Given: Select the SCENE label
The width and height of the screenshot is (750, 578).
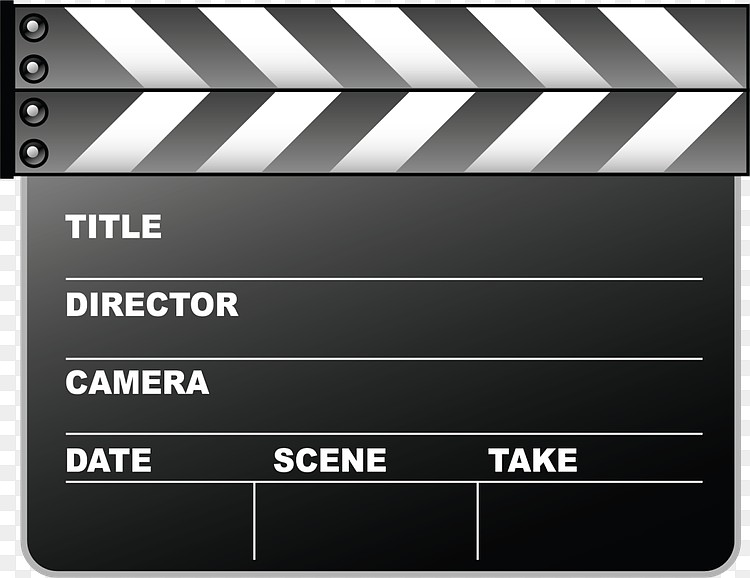Looking at the screenshot, I should [330, 460].
